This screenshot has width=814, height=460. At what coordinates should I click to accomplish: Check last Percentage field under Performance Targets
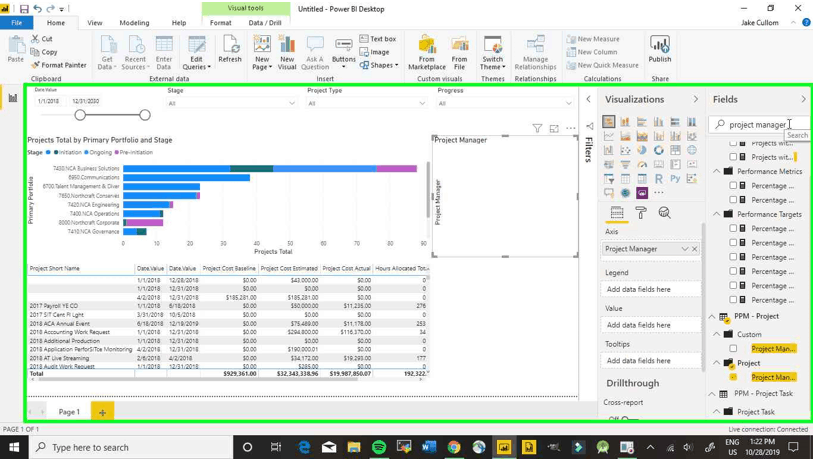click(733, 300)
